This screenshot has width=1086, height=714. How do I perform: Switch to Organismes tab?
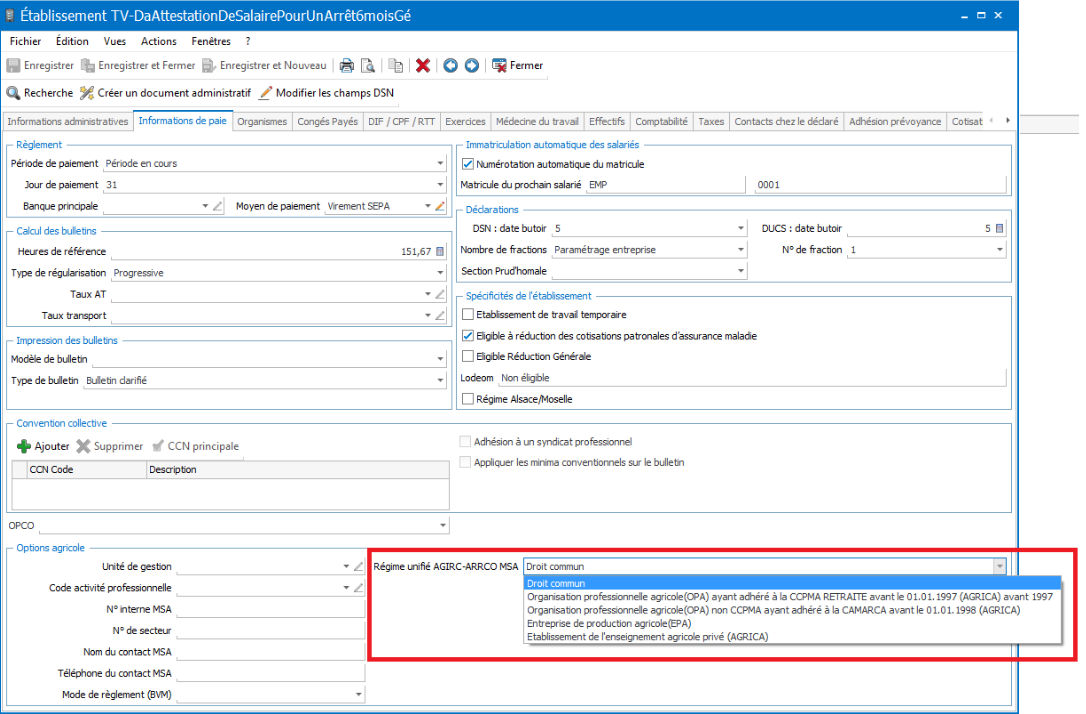click(x=262, y=122)
